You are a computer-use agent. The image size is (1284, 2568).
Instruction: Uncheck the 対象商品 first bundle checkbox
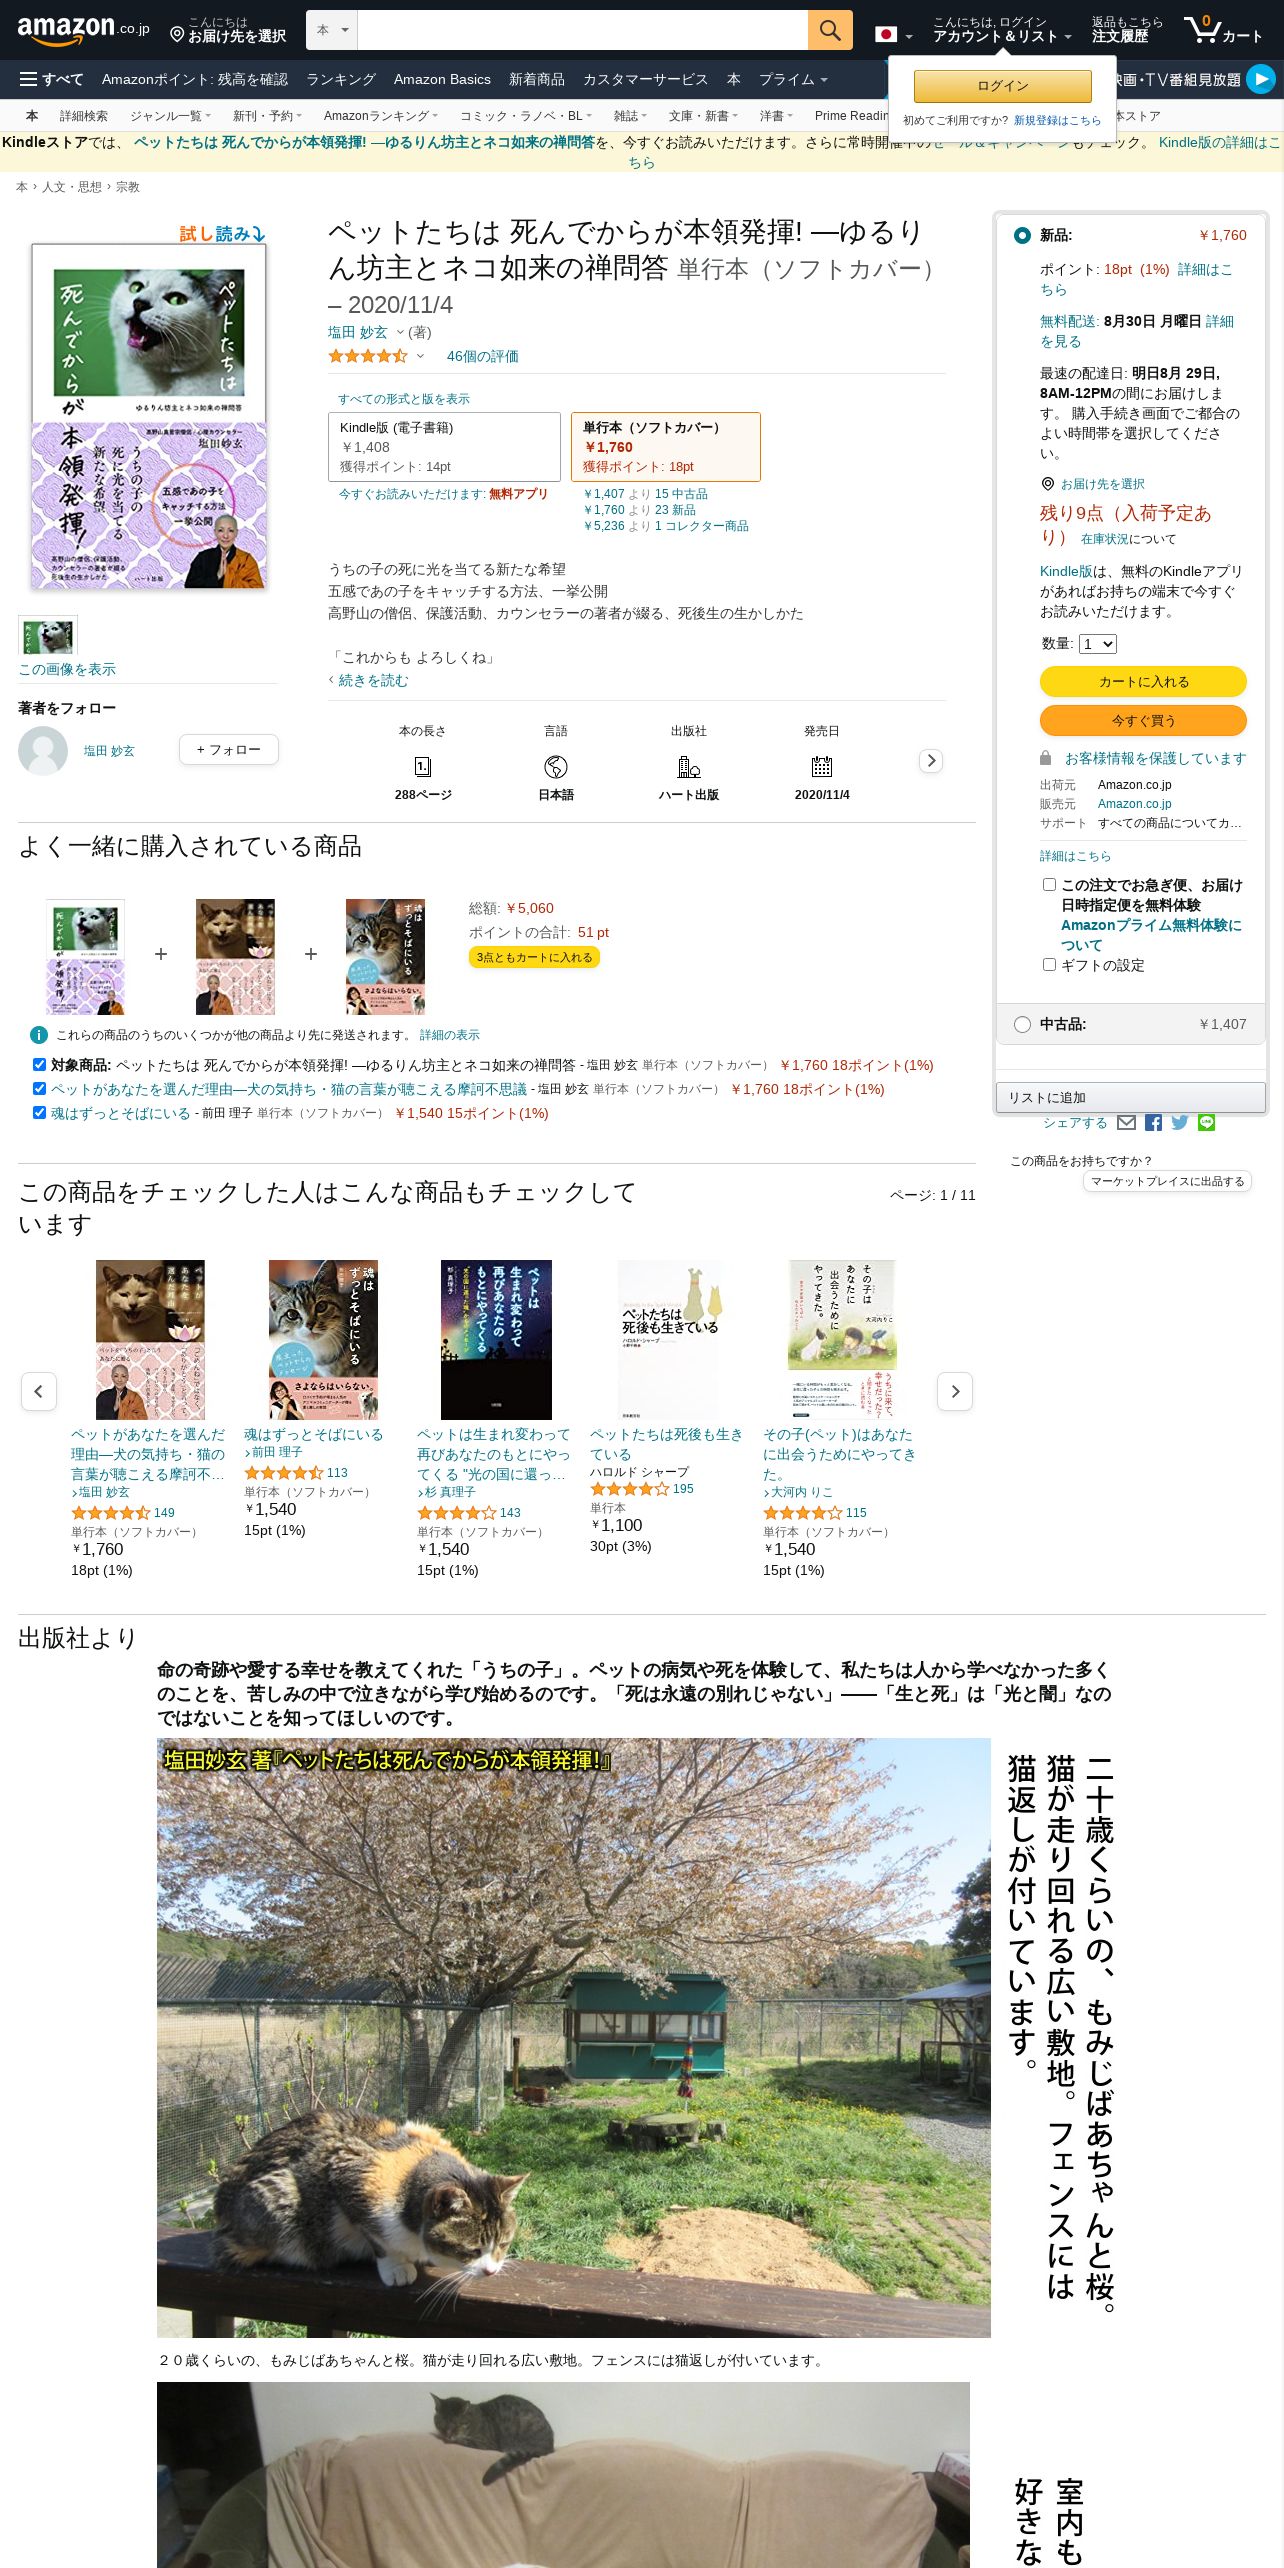click(x=39, y=1065)
